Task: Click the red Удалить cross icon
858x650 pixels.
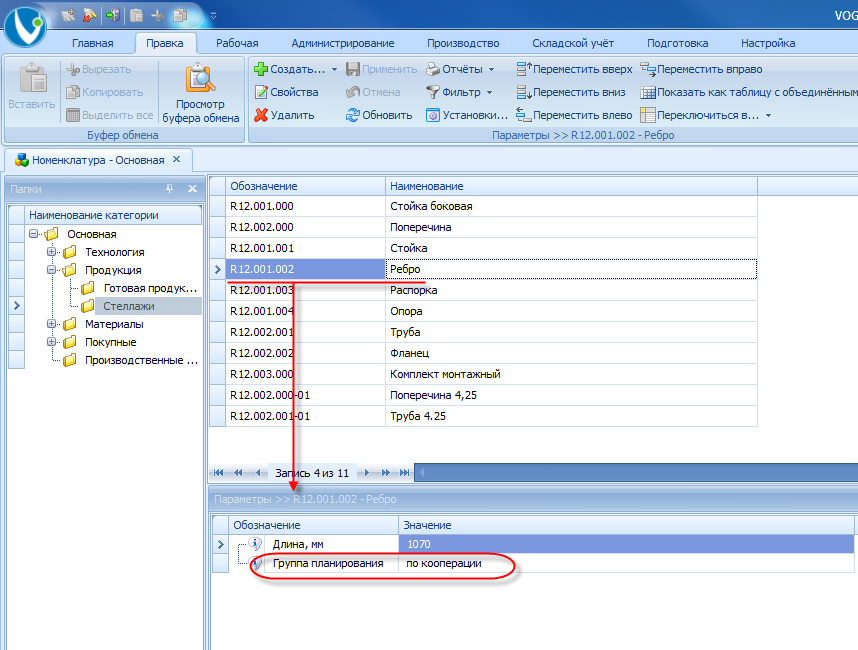Action: click(261, 115)
